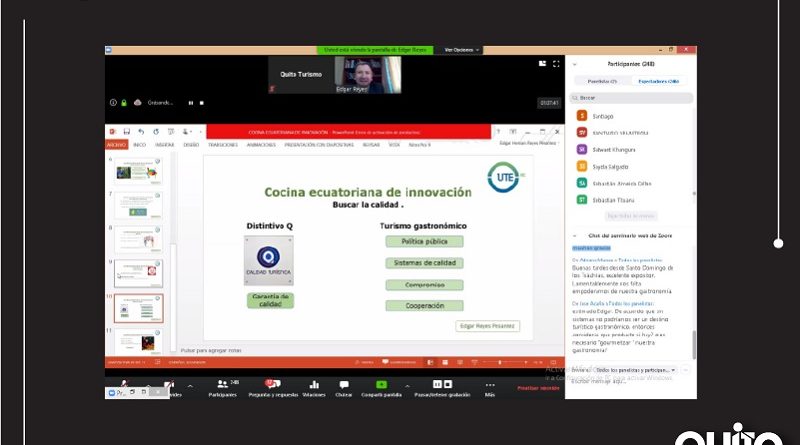800x445 pixels.
Task: Click the meeting info icon
Action: pos(113,103)
